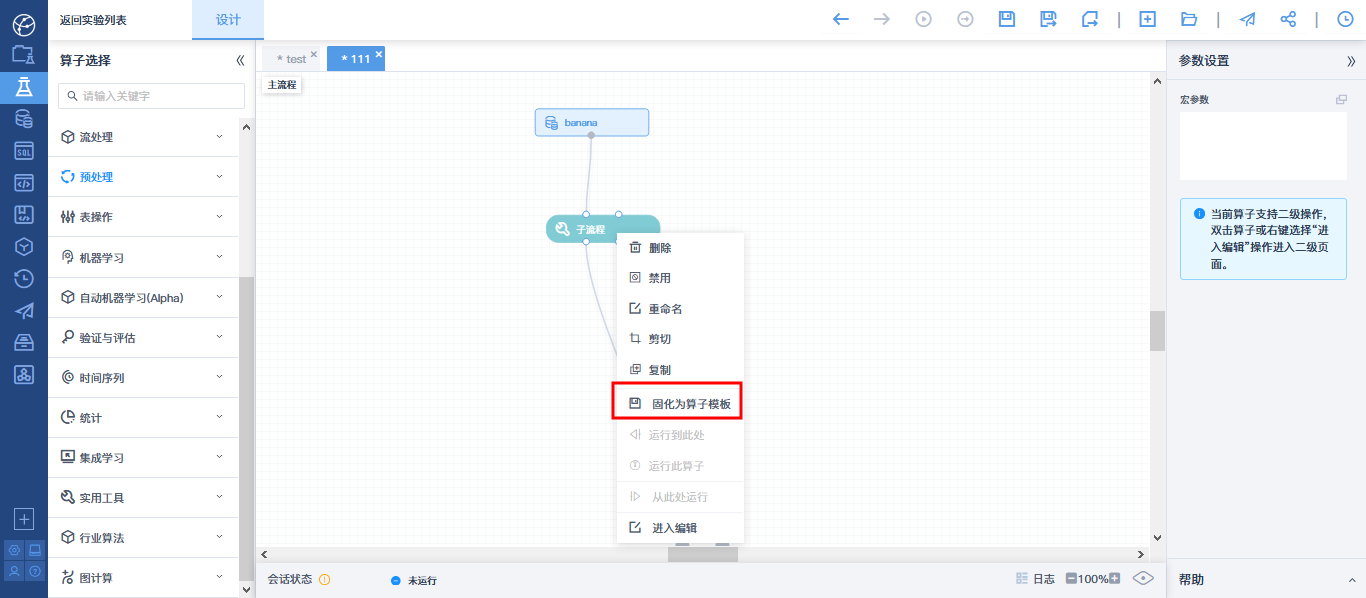
Task: Click the paper plane icon in left sidebar
Action: click(24, 311)
